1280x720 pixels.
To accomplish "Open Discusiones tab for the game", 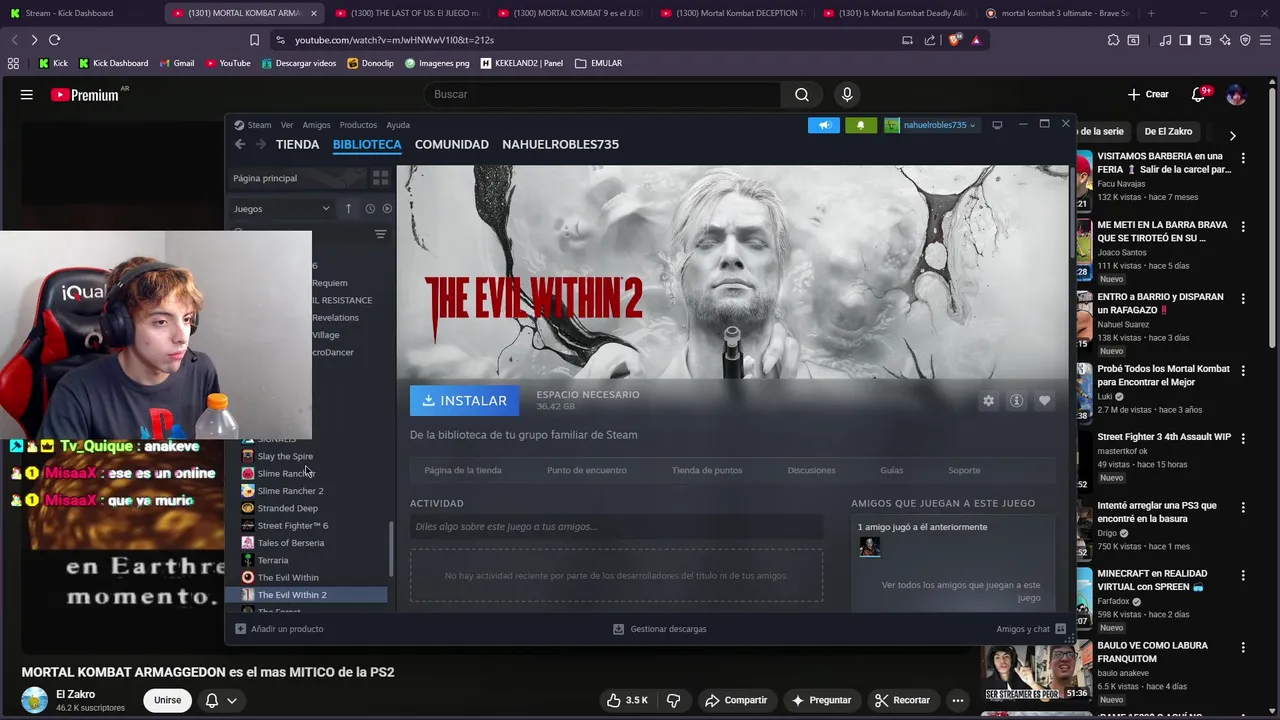I will 811,470.
